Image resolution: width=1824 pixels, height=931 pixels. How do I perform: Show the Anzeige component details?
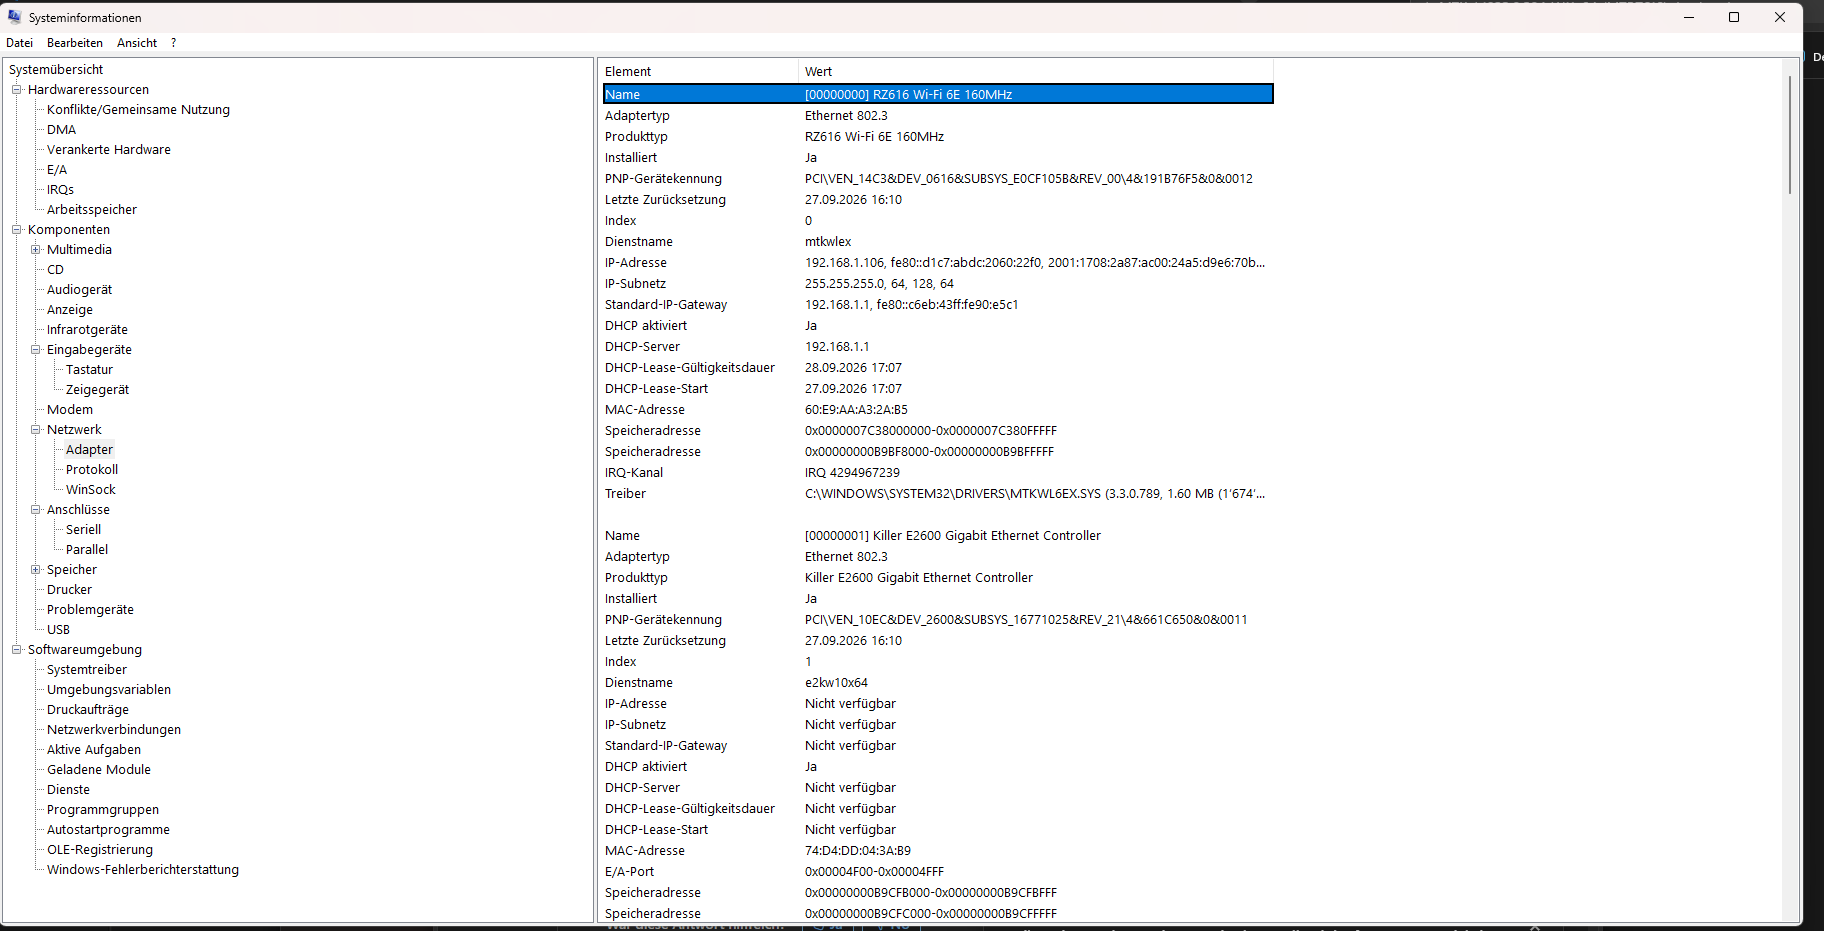(x=70, y=310)
